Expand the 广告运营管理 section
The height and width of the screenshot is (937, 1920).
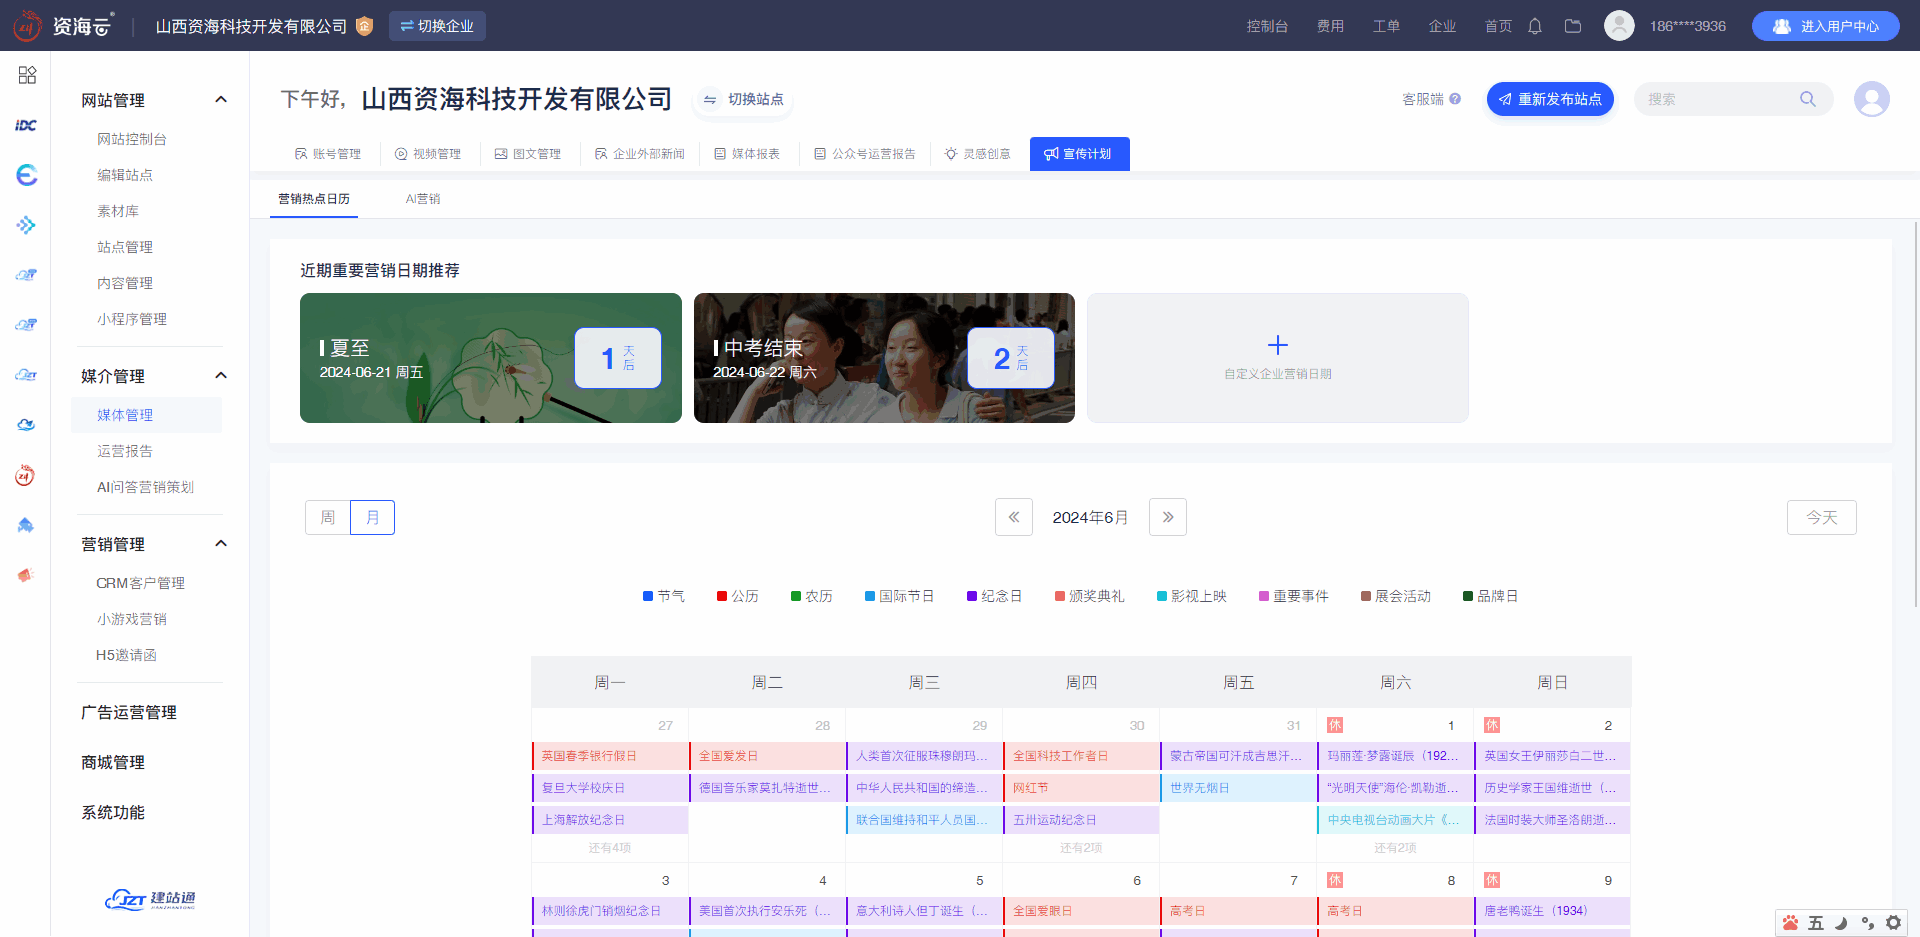[129, 712]
